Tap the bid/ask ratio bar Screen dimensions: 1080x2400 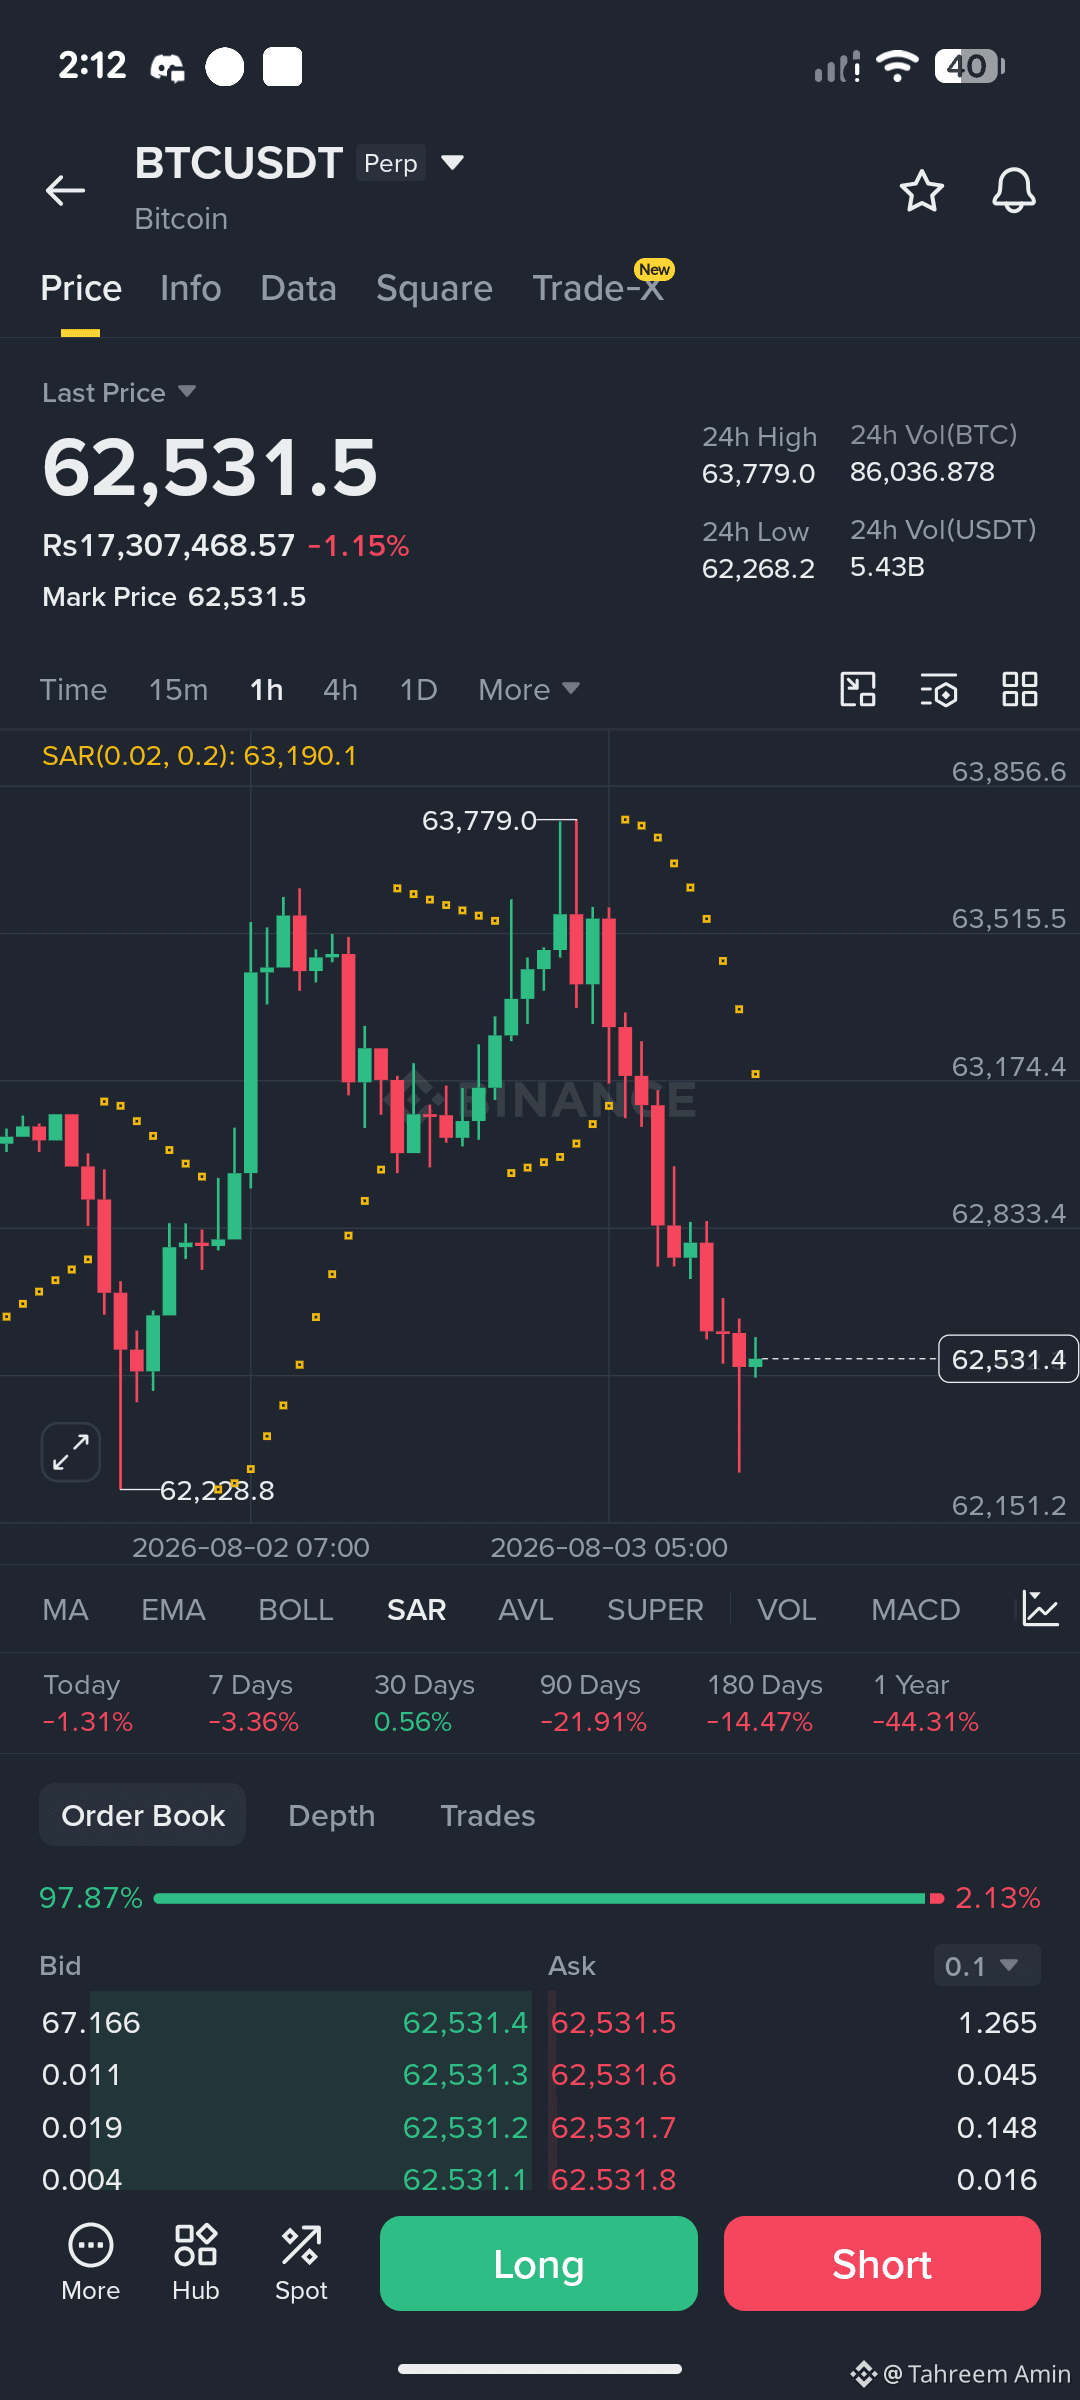548,1897
